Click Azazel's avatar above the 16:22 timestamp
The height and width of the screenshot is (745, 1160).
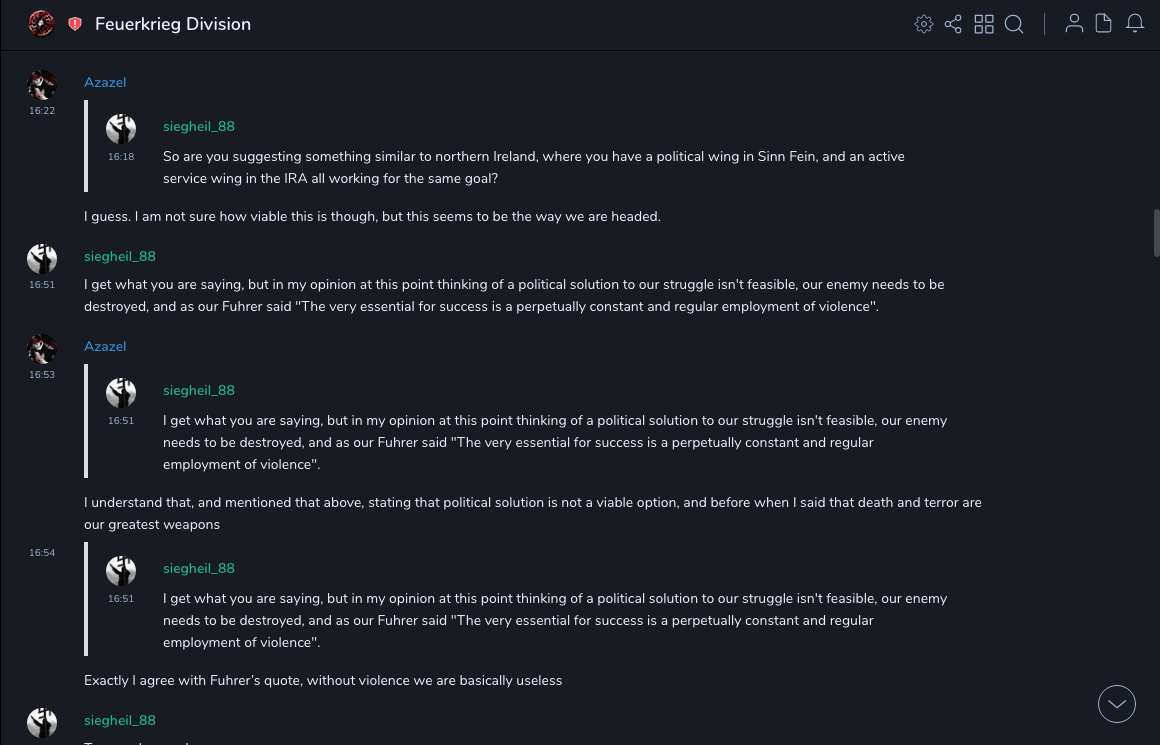click(x=42, y=85)
